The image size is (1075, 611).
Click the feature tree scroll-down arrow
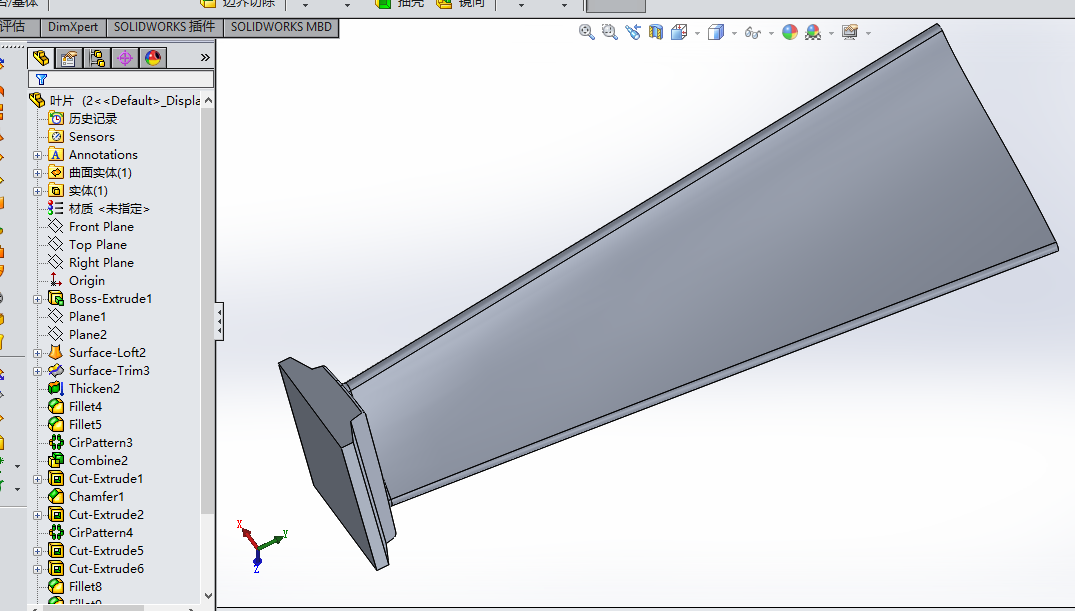point(208,596)
